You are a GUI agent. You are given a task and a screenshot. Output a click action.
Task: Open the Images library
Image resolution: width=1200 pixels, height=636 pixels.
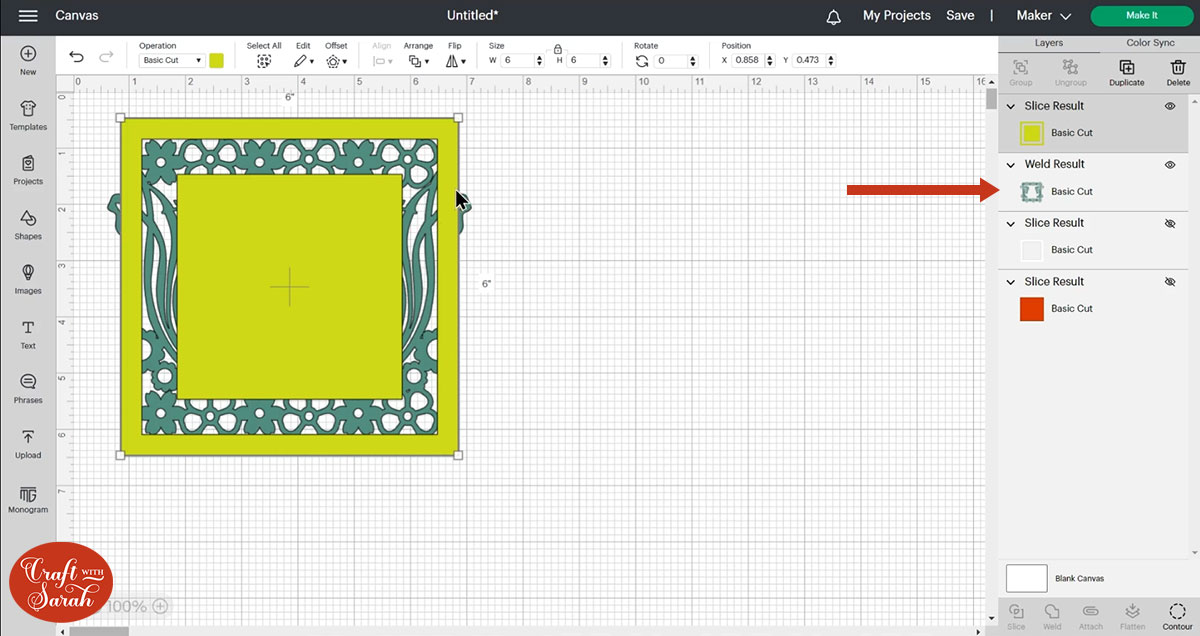(28, 279)
